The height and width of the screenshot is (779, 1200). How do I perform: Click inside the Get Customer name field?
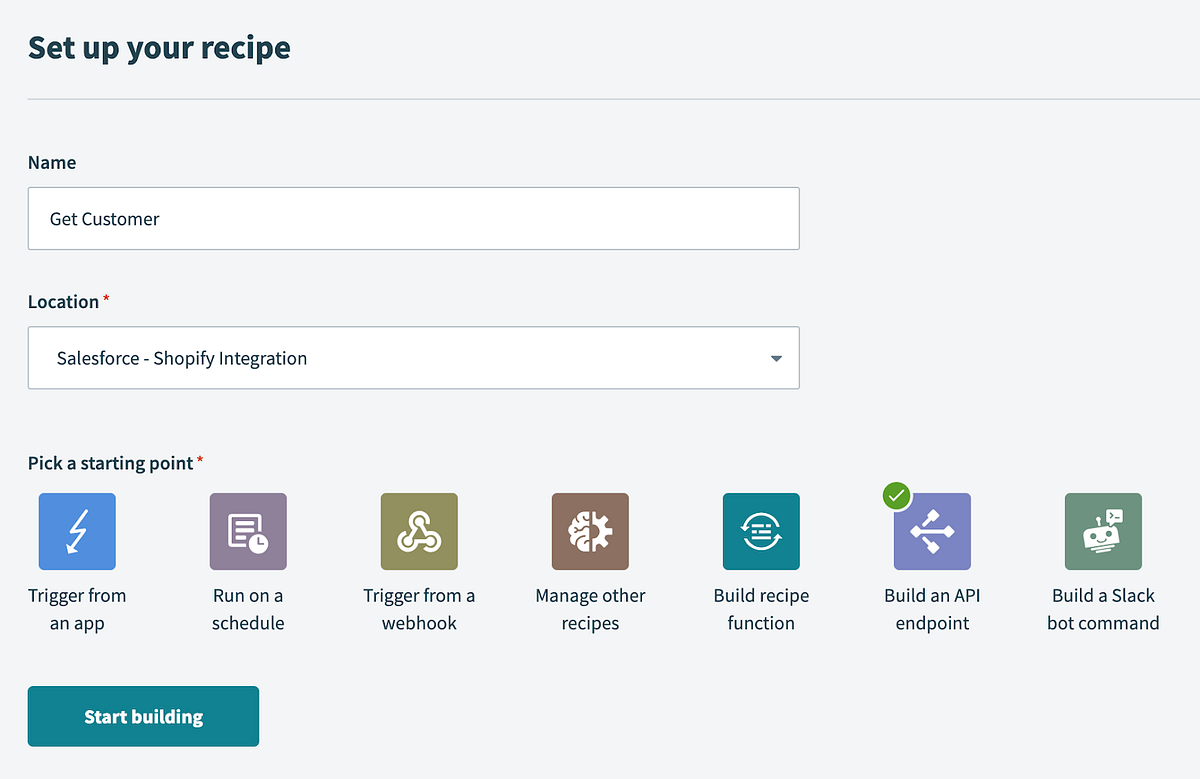coord(413,218)
